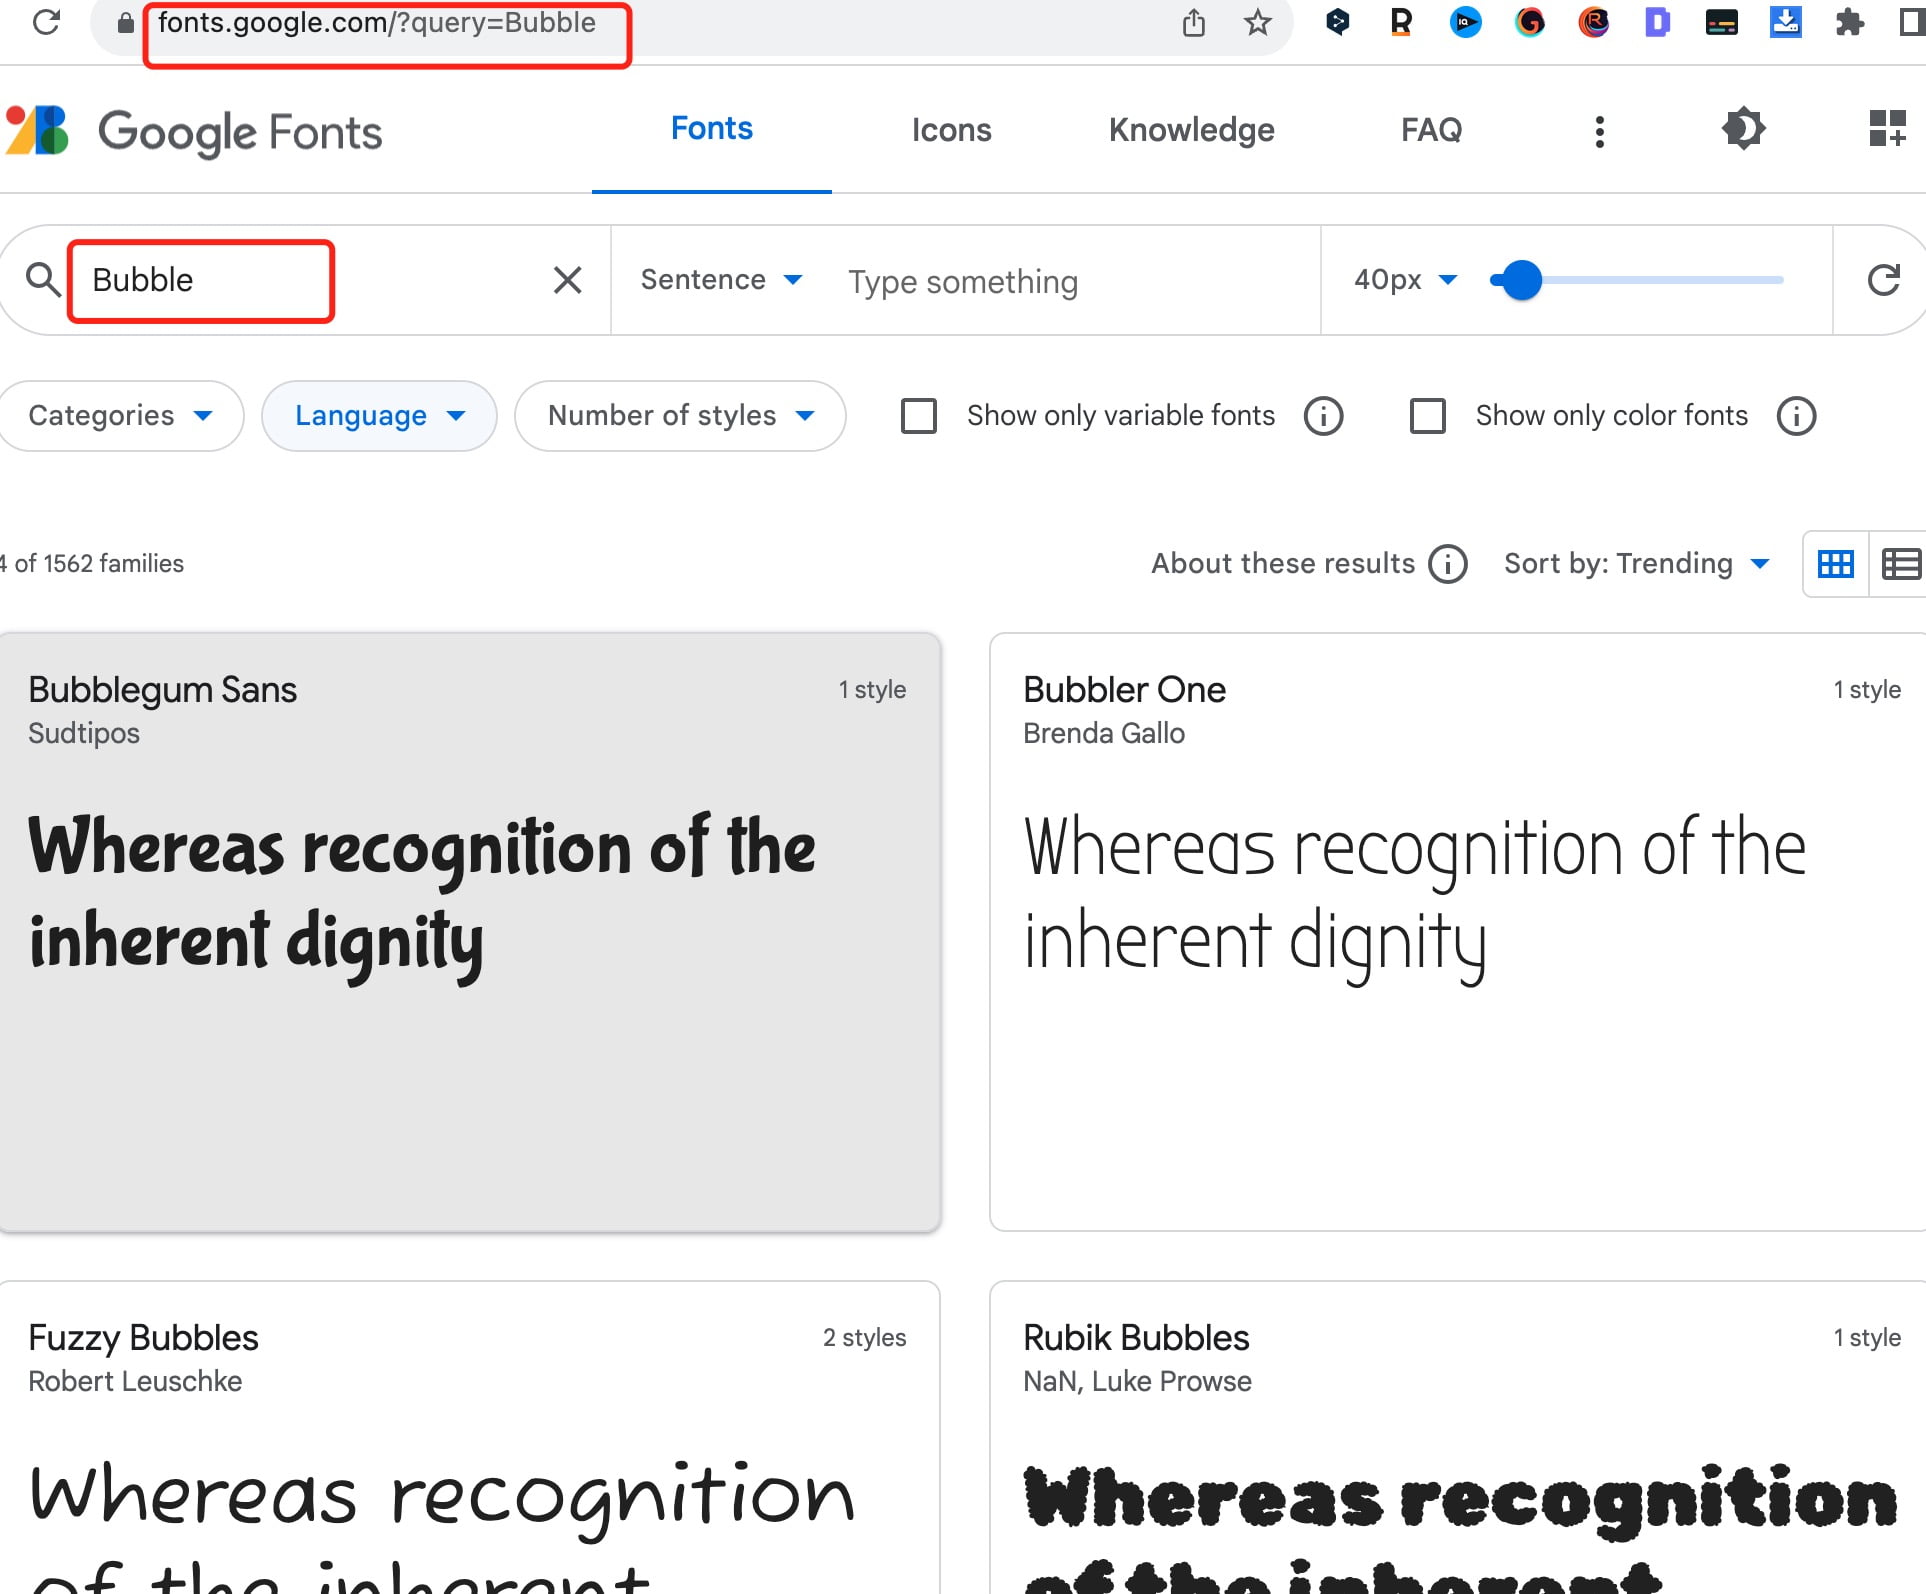Screen dimensions: 1926x1594
Task: Open the Knowledge tab
Action: click(x=1191, y=130)
